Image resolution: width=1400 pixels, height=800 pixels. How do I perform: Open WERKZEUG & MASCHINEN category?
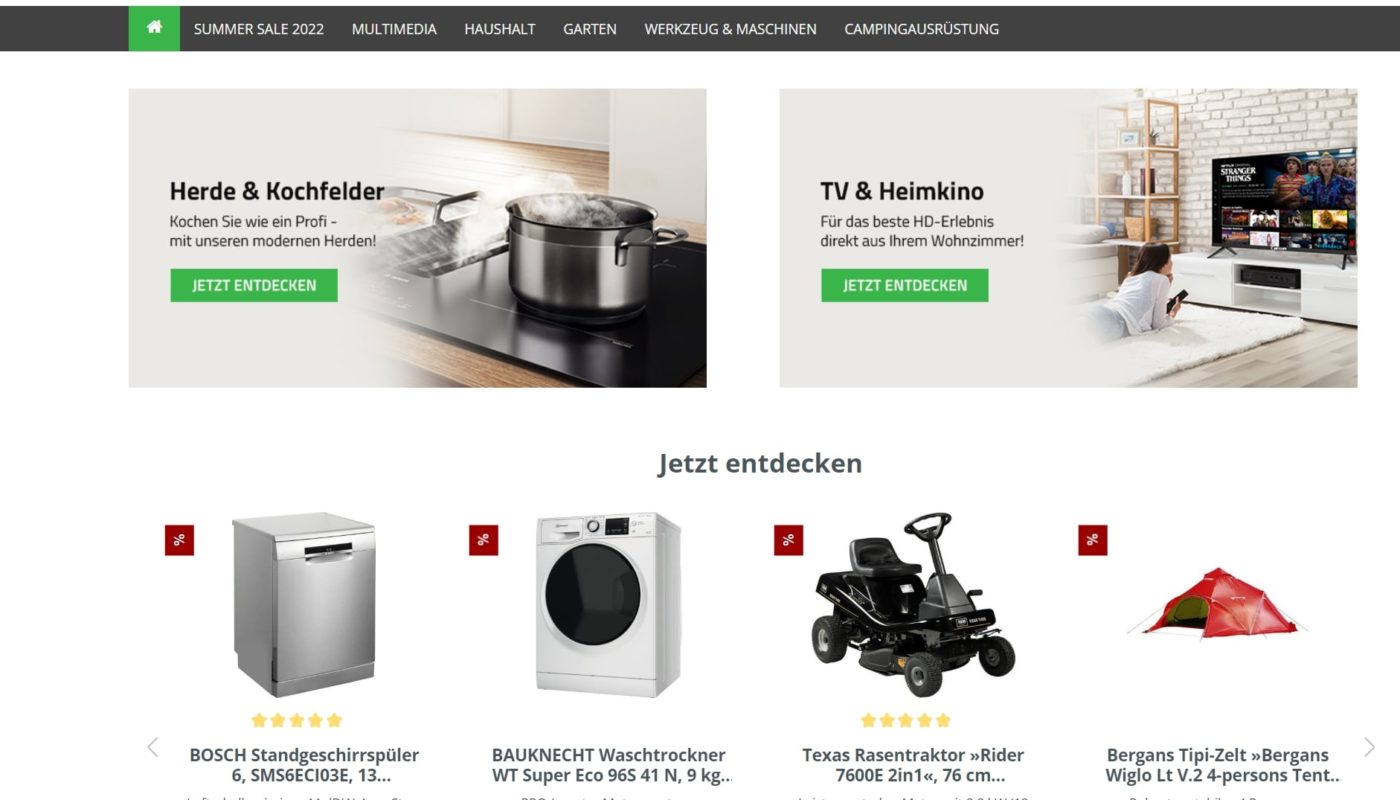(730, 29)
